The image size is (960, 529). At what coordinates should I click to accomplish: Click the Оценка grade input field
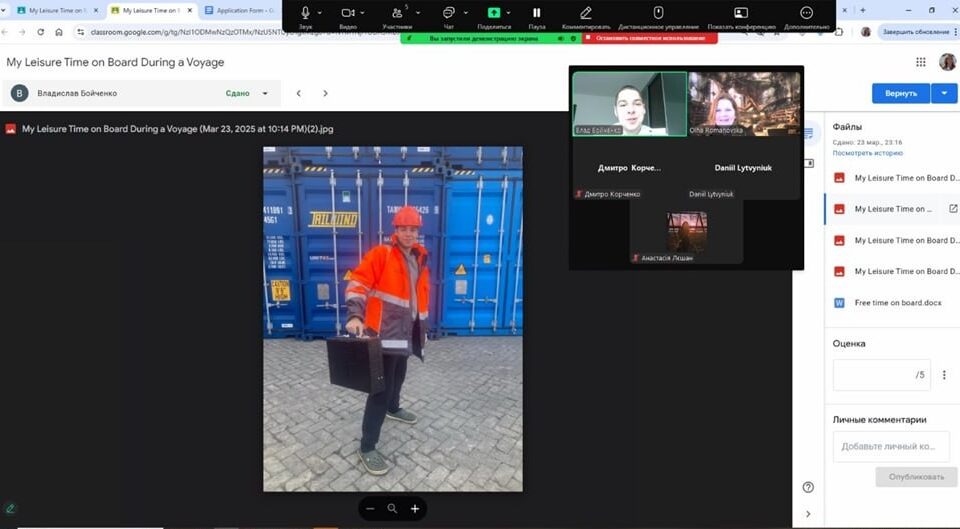pos(881,375)
